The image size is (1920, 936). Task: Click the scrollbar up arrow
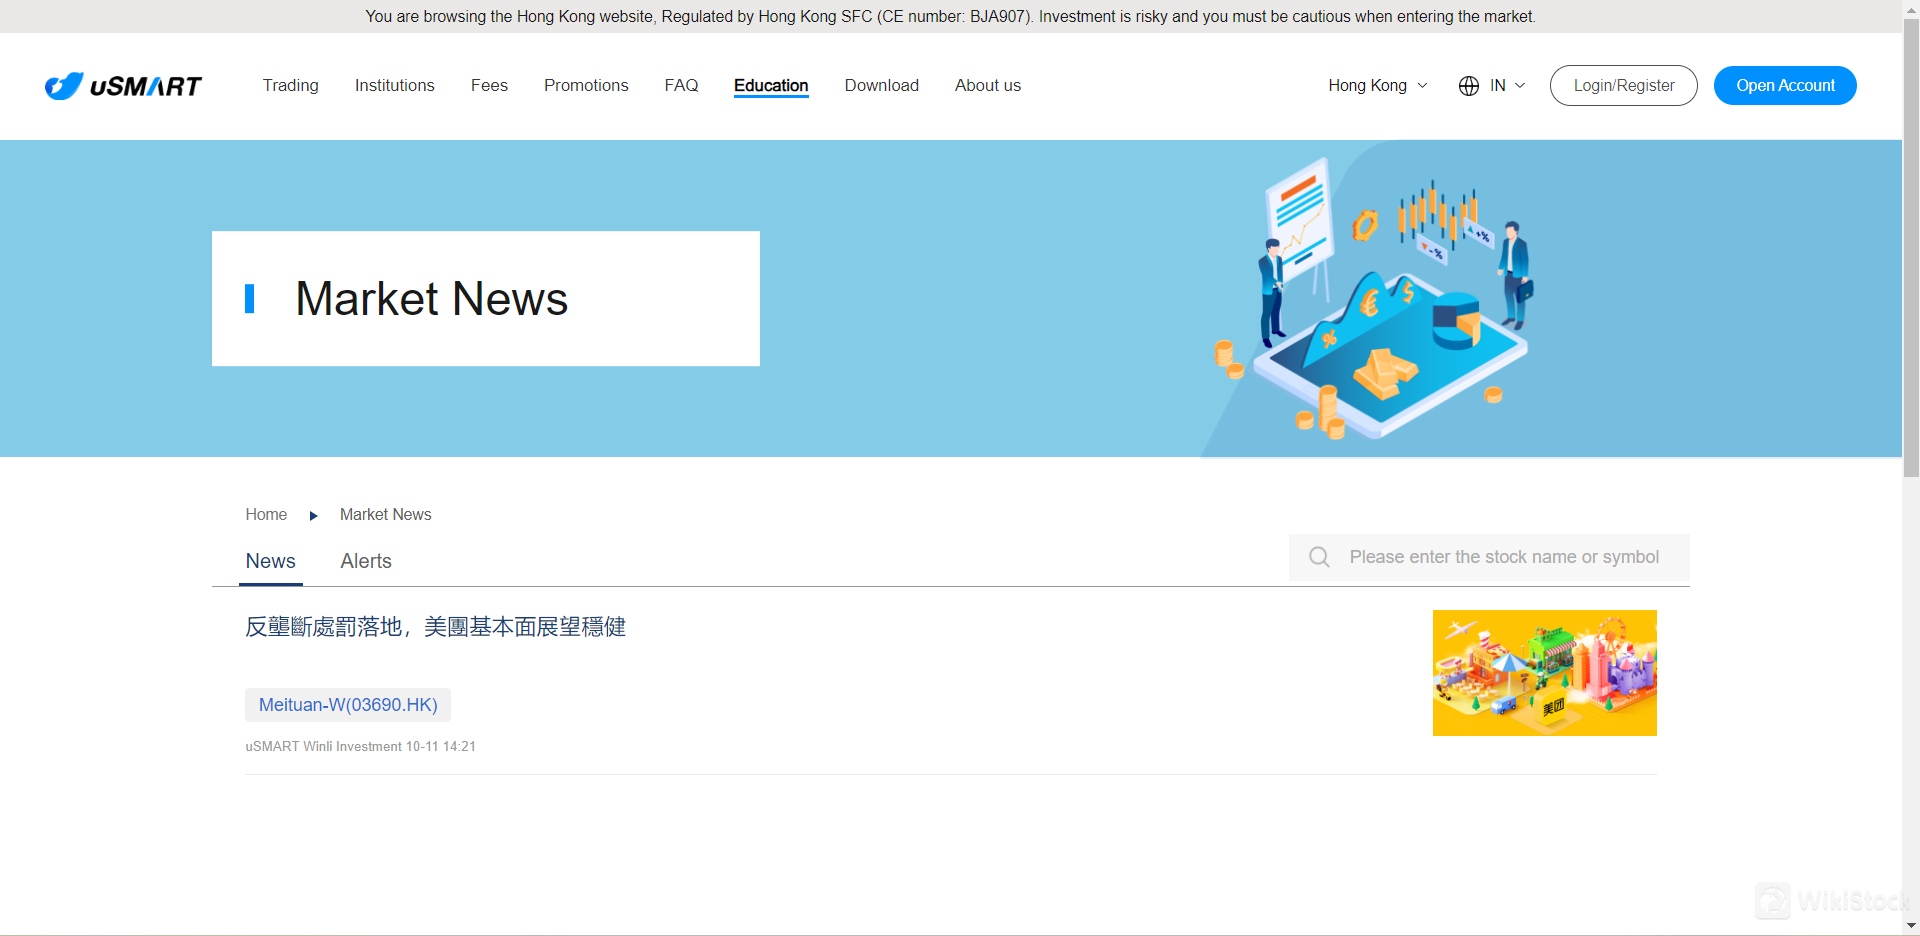point(1911,8)
